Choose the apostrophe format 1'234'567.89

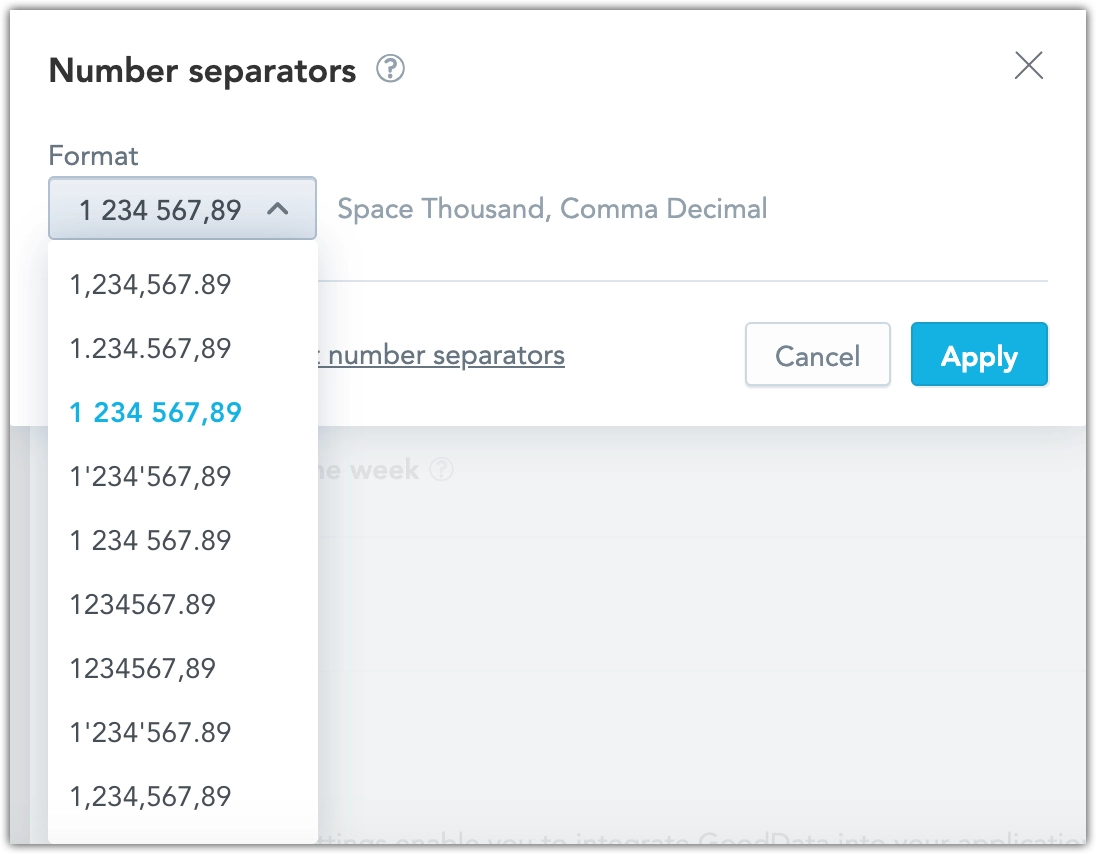(x=151, y=732)
